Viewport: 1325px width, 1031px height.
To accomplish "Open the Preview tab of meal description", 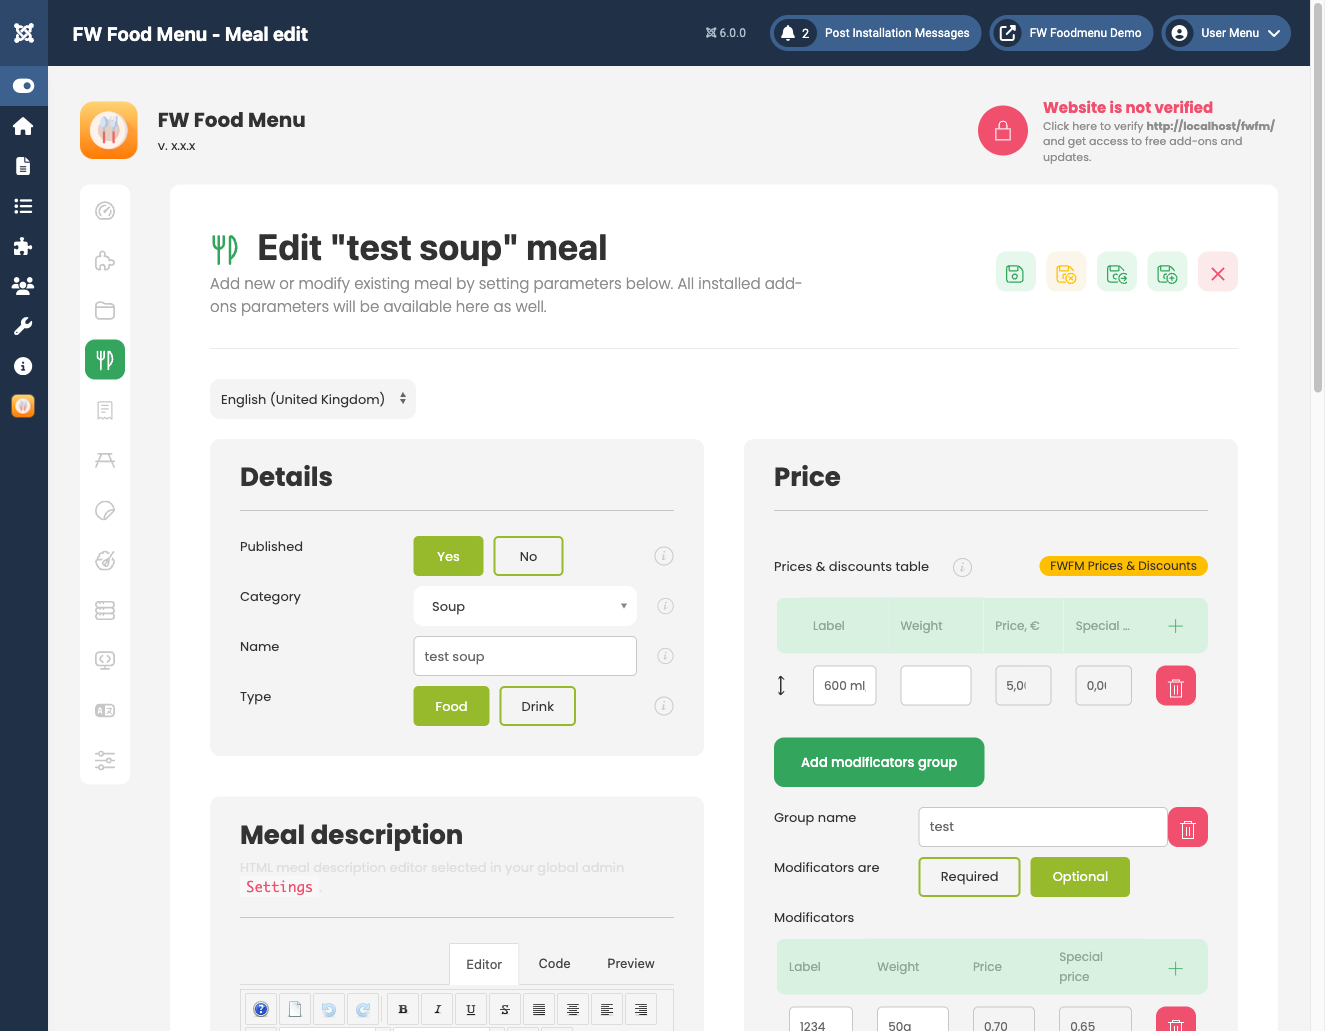I will pos(630,963).
